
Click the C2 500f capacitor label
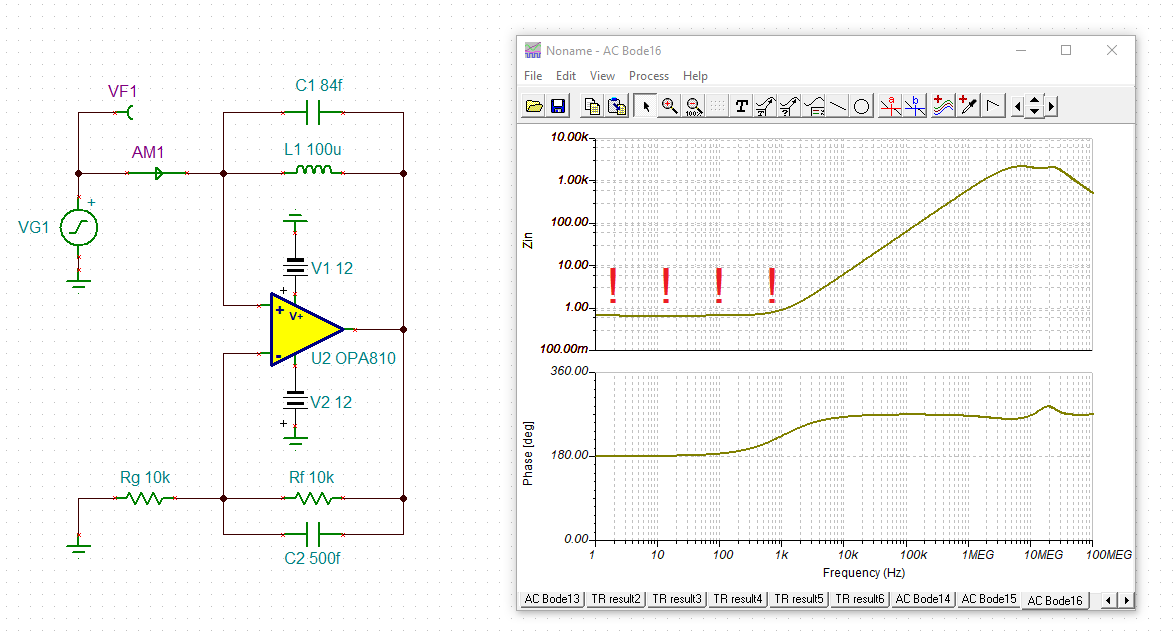click(312, 559)
